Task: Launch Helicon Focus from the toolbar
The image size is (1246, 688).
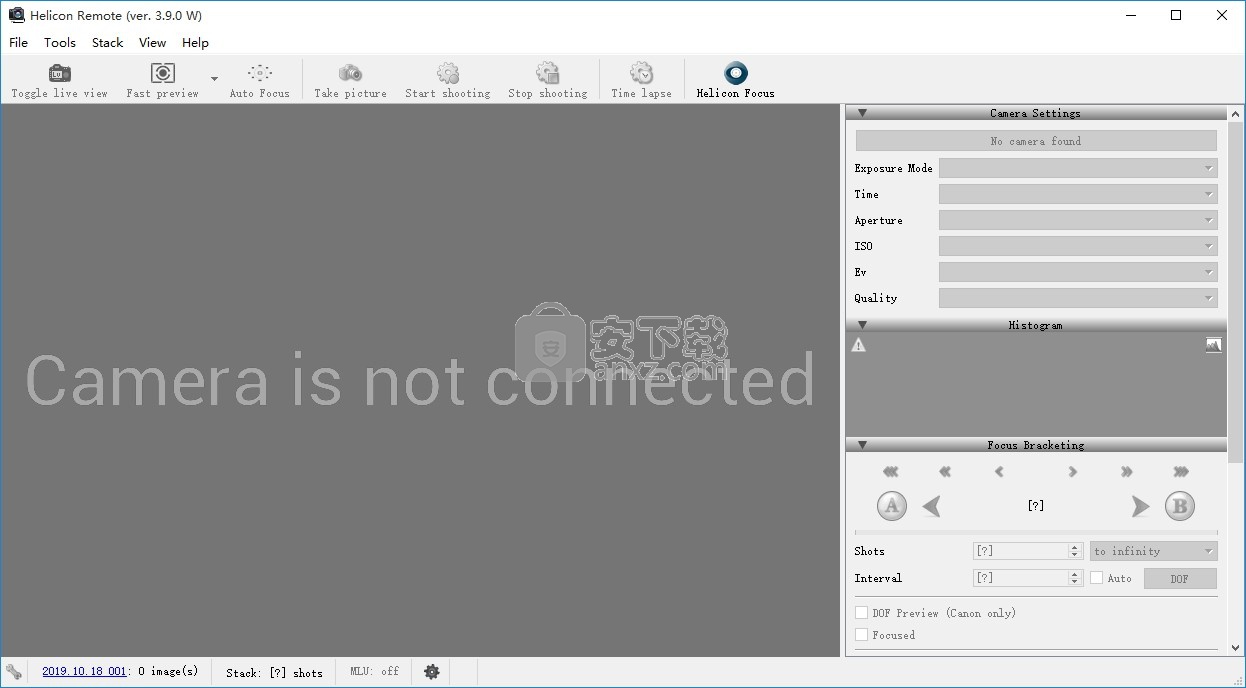Action: 736,80
